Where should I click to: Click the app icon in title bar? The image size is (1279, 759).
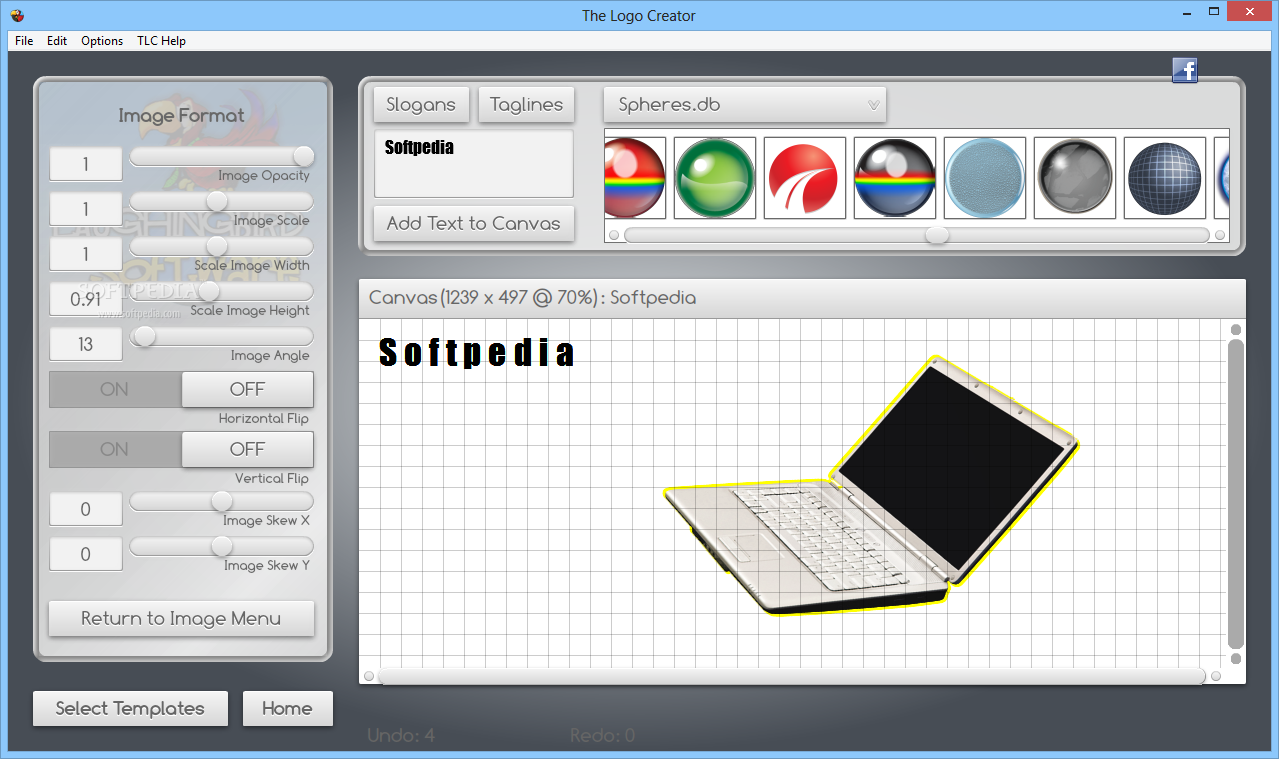[17, 15]
